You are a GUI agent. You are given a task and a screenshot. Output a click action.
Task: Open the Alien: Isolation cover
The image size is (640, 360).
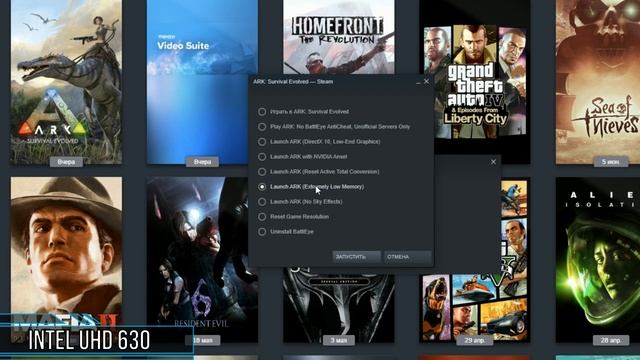(x=598, y=259)
